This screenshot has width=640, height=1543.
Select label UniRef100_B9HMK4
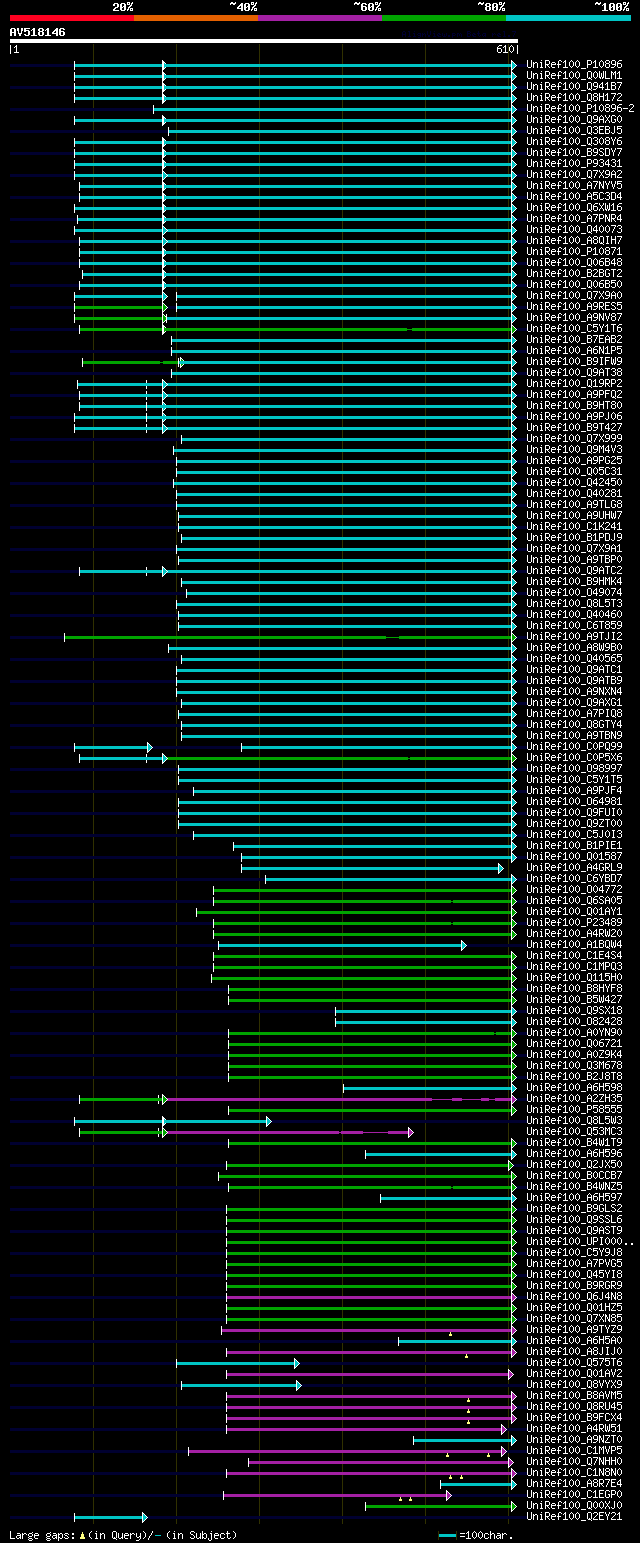pyautogui.click(x=574, y=582)
